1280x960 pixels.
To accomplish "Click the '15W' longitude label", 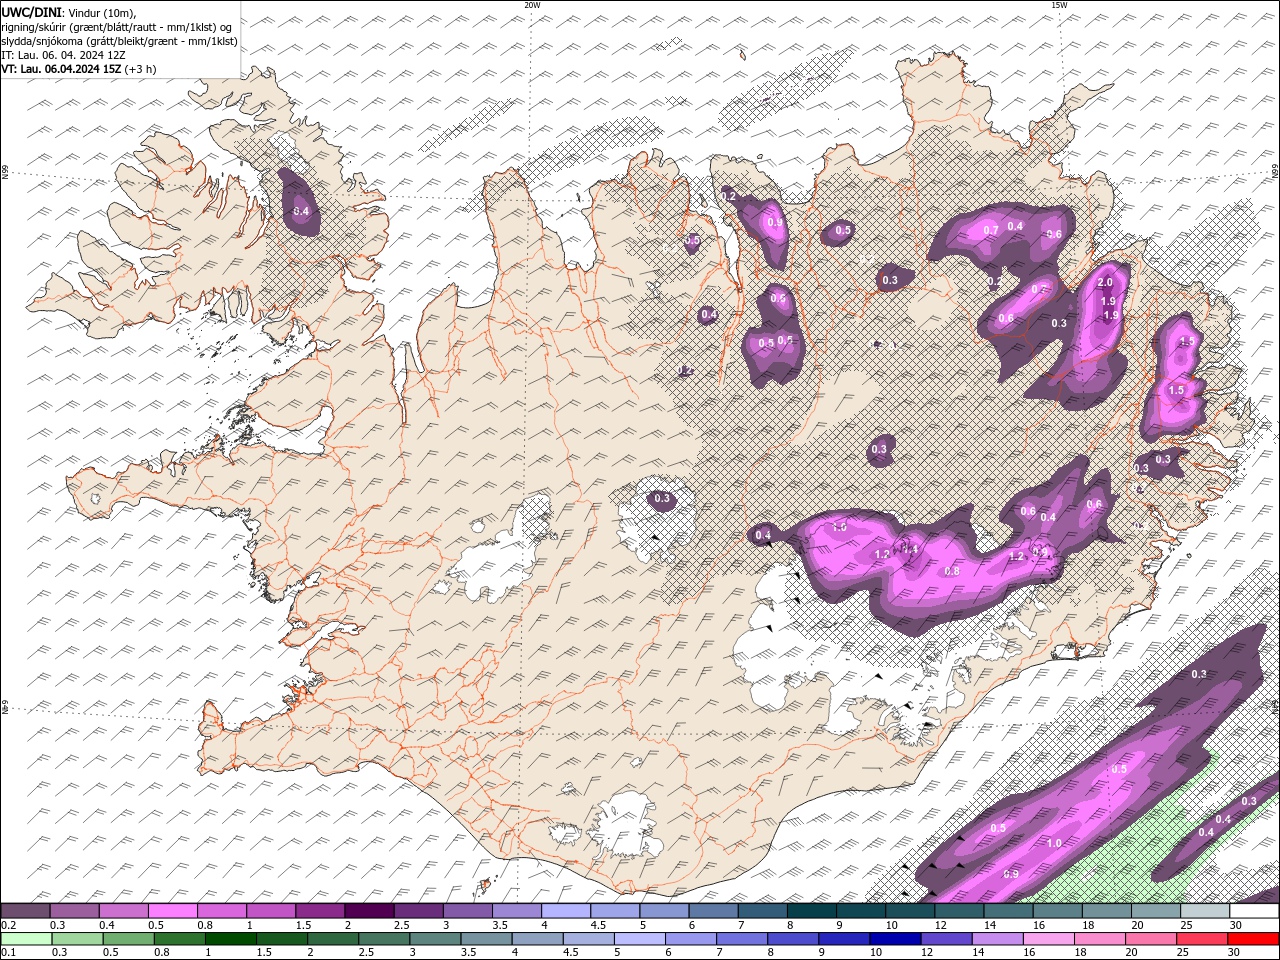I will point(1059,5).
